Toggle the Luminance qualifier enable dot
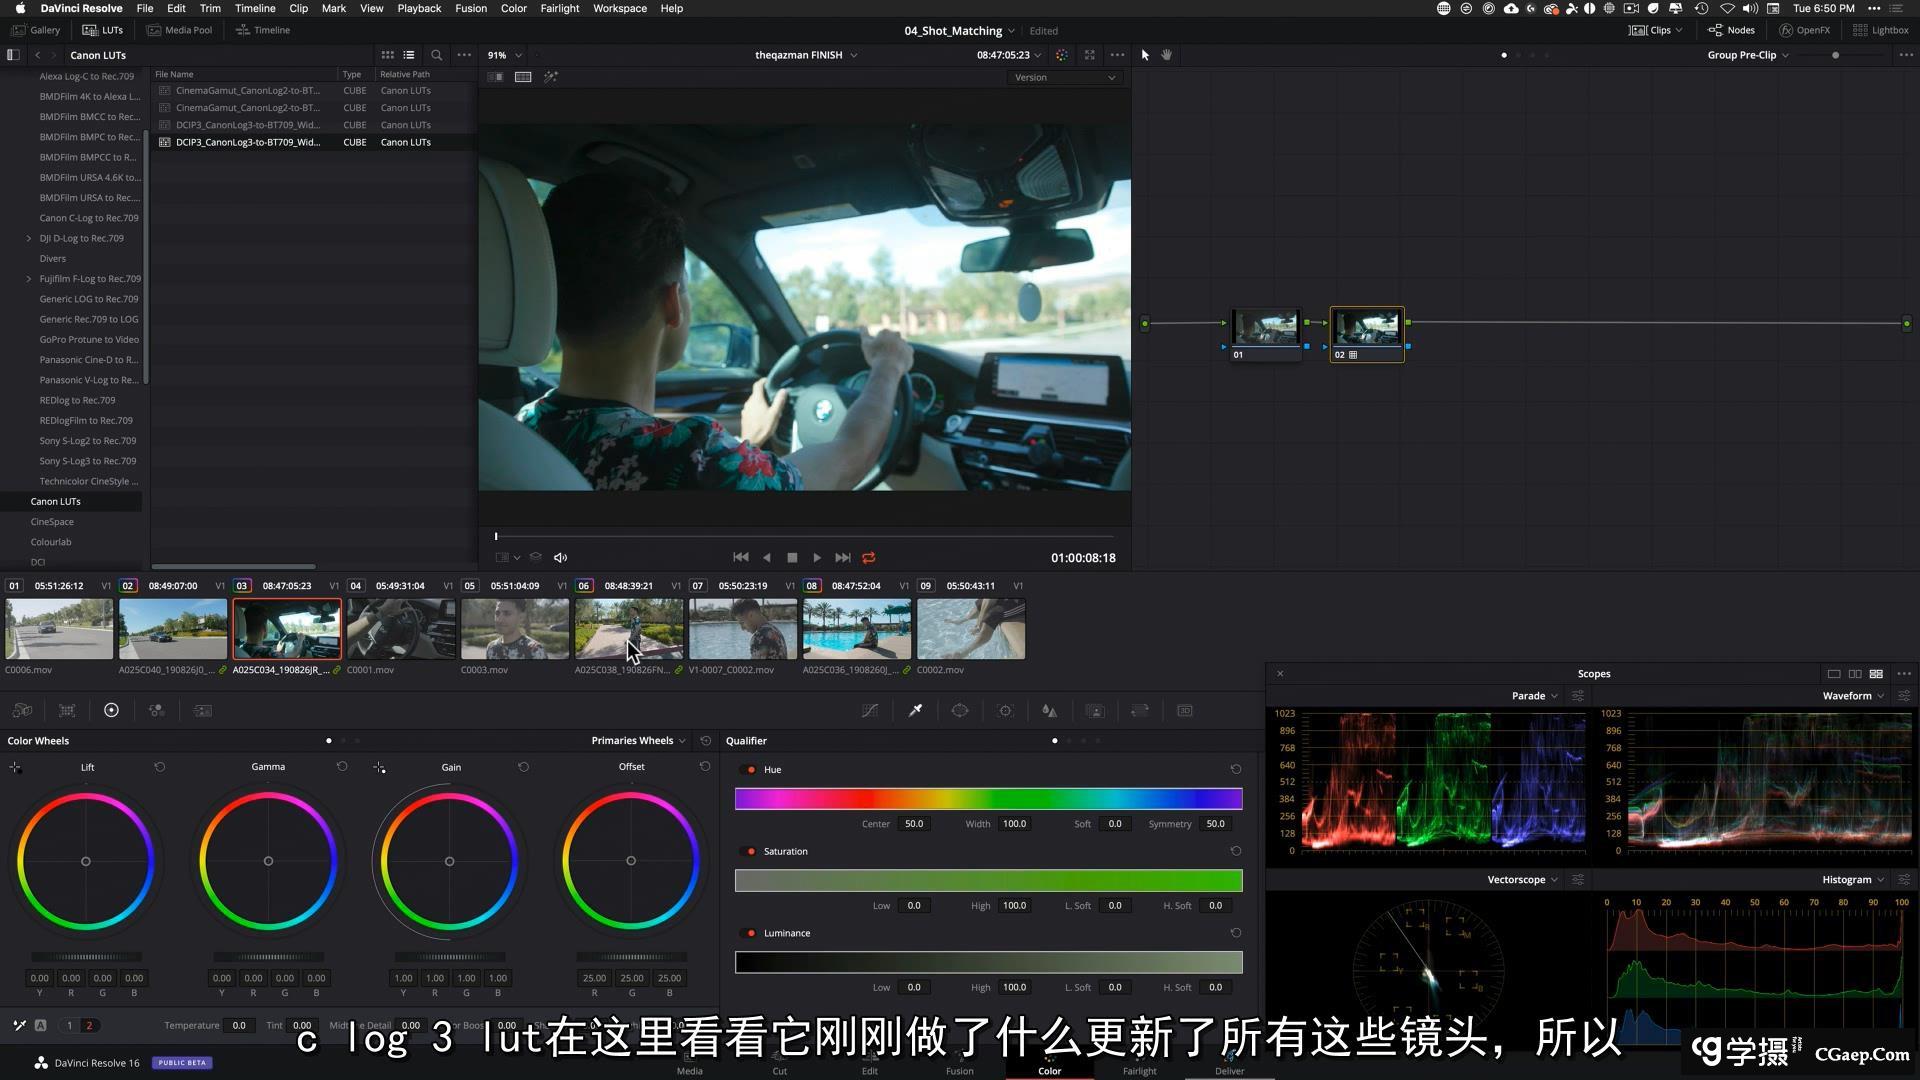 751,934
